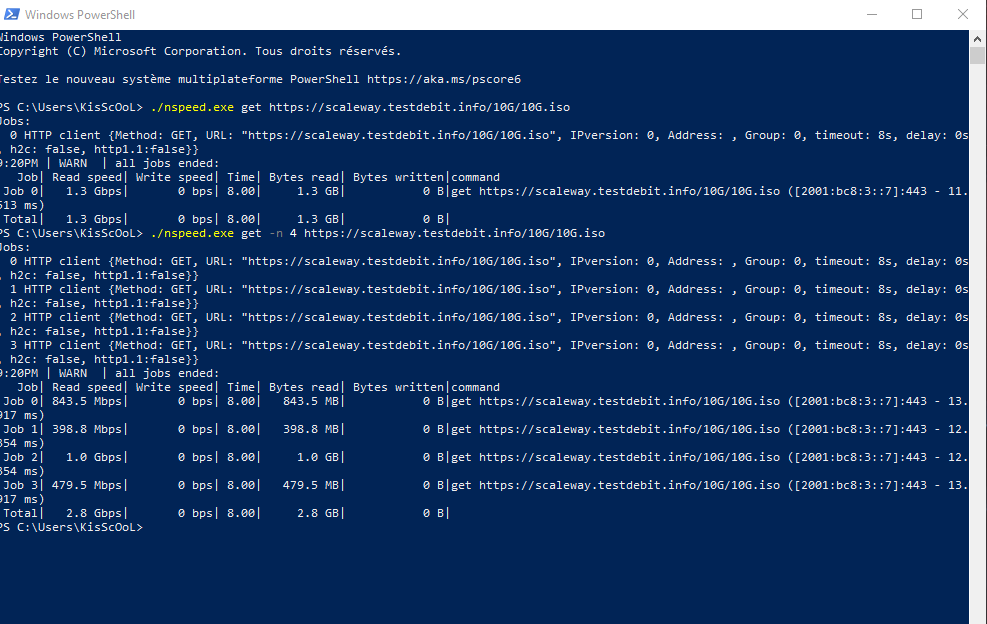
Task: Close the Windows PowerShell window
Action: (x=963, y=14)
